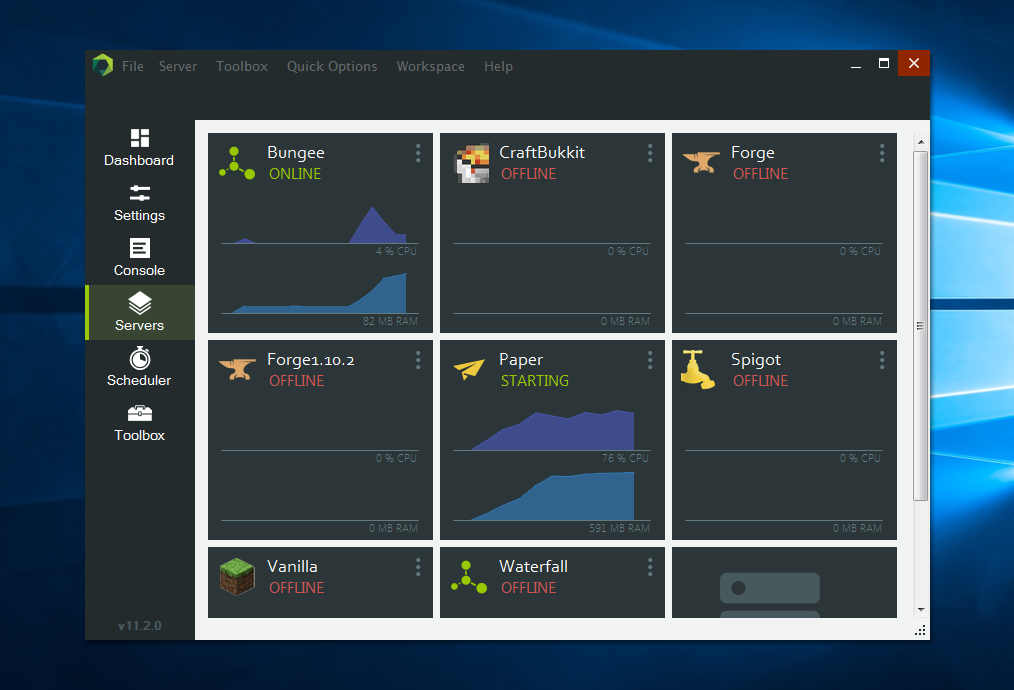Click the Waterfall OFFLINE status label
The height and width of the screenshot is (690, 1014).
coord(528,588)
